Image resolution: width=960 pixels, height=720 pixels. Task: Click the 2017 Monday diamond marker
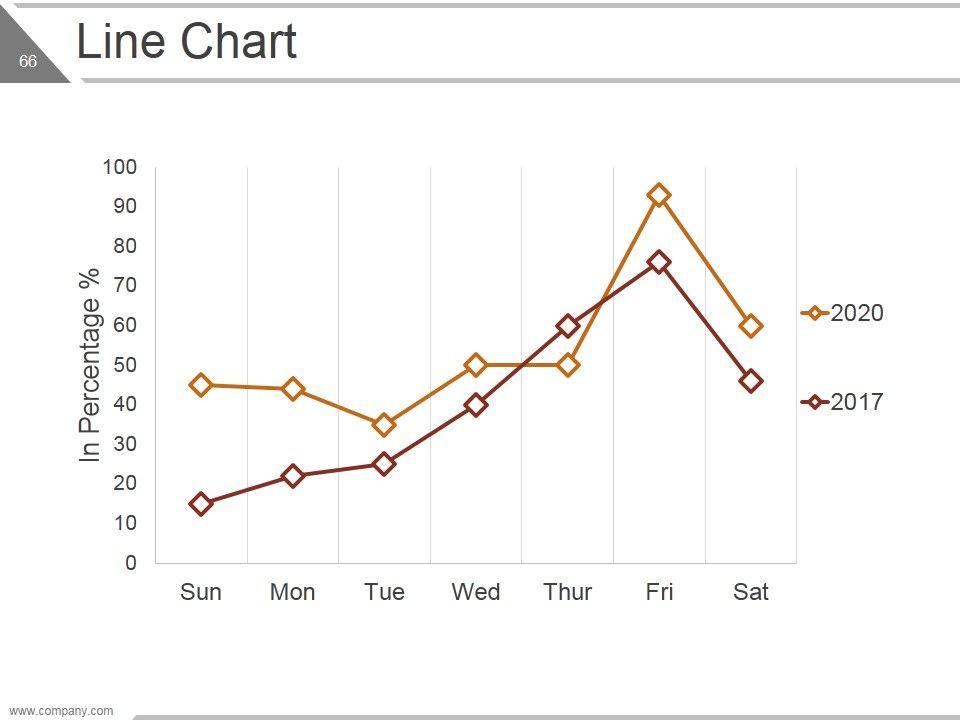293,476
